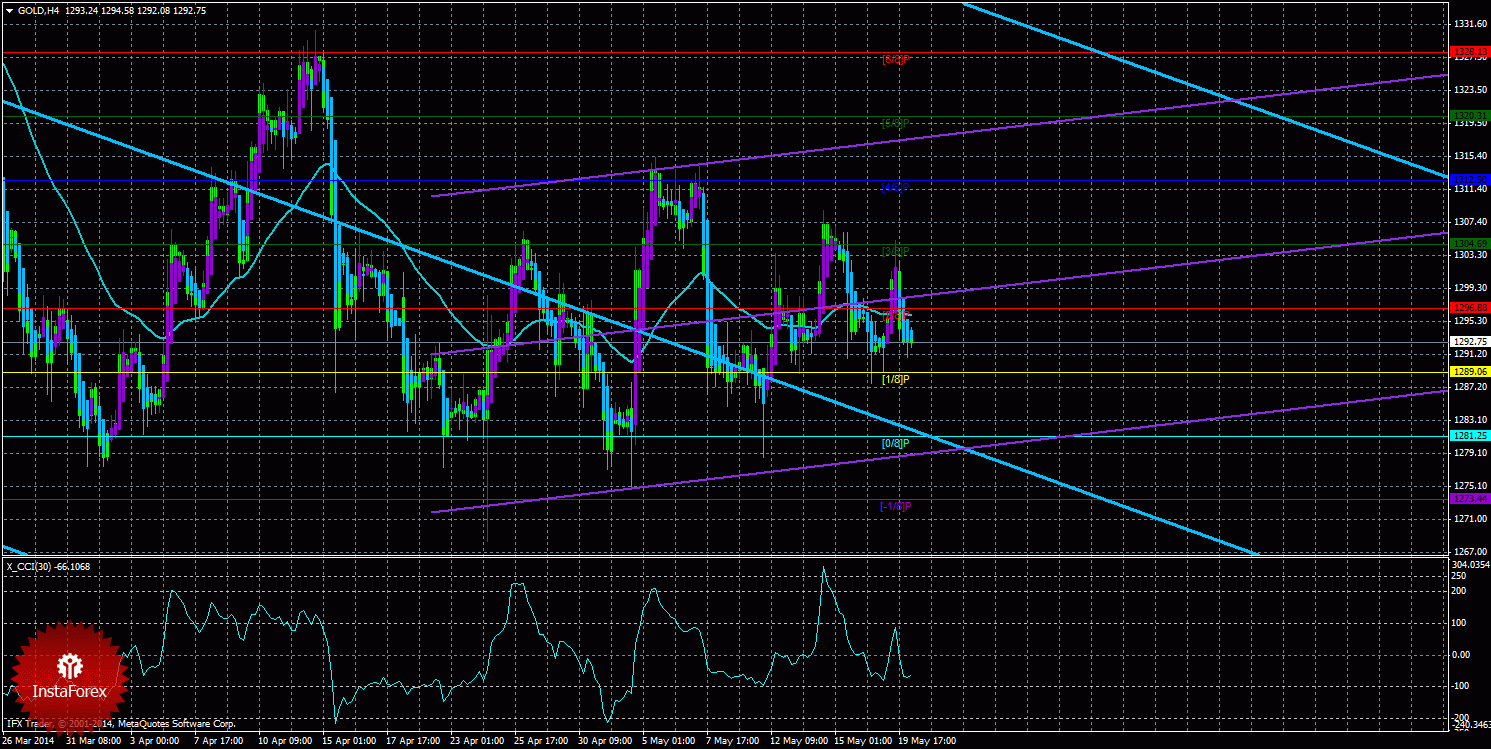
Task: Click the 1267.00 price scale value
Action: [1469, 551]
